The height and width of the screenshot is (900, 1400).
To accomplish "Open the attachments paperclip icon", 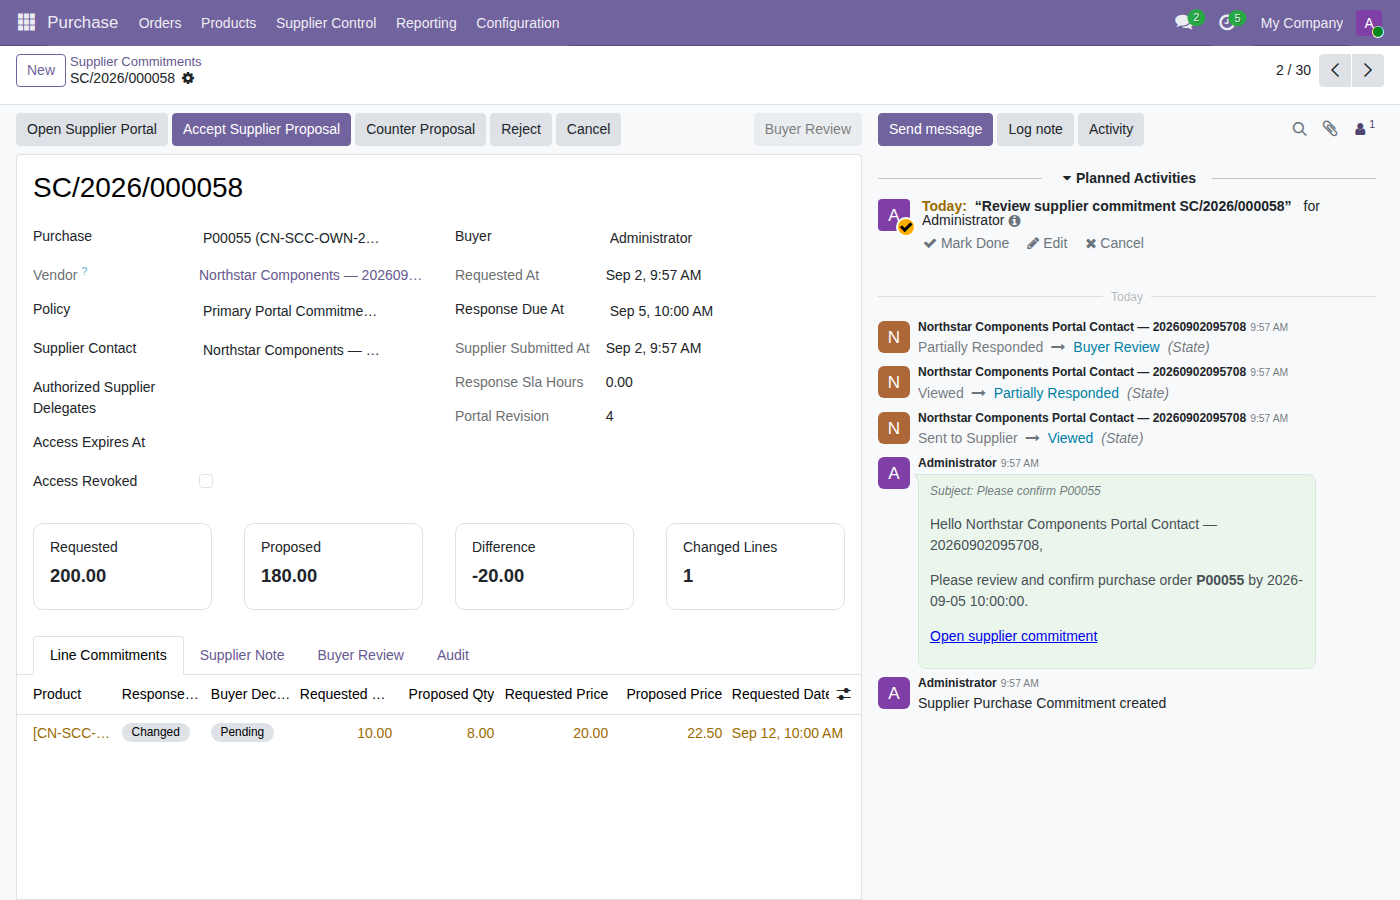I will point(1330,129).
